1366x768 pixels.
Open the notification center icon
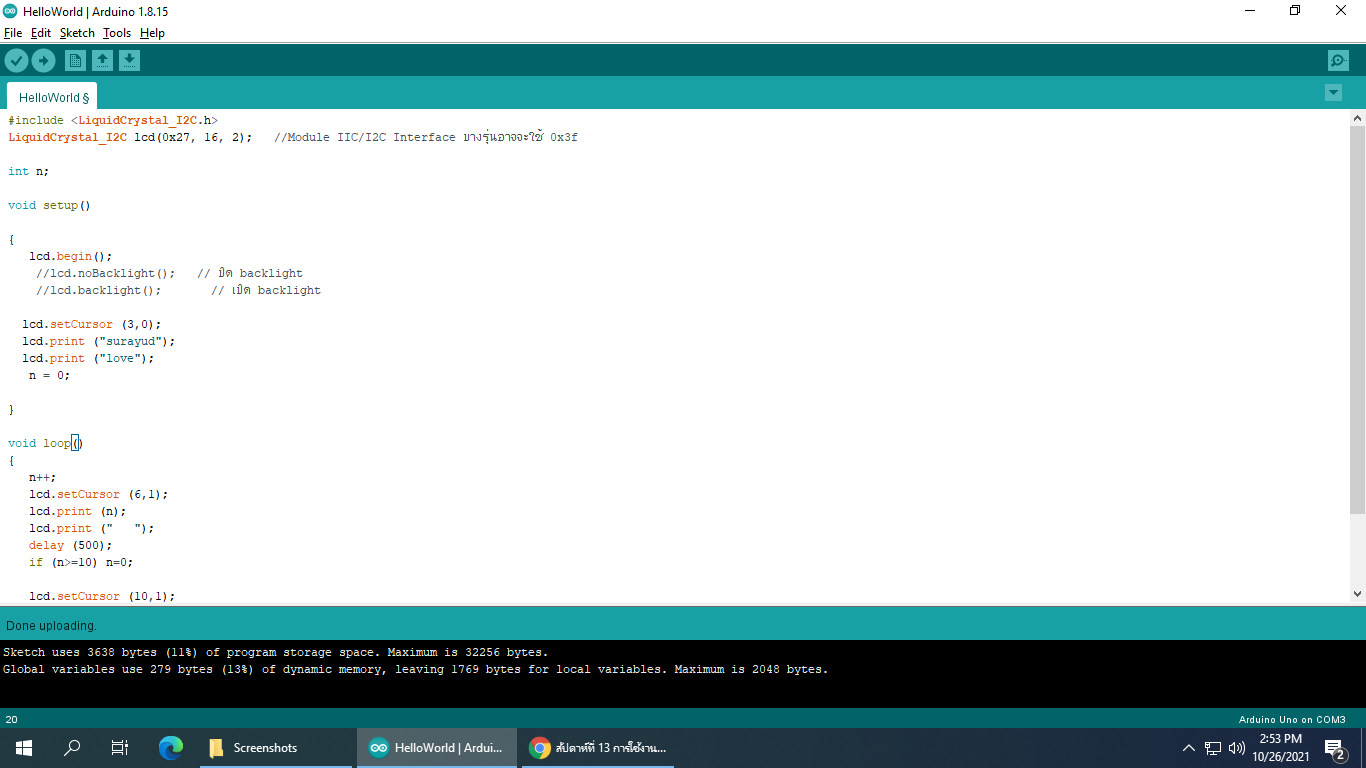point(1334,747)
